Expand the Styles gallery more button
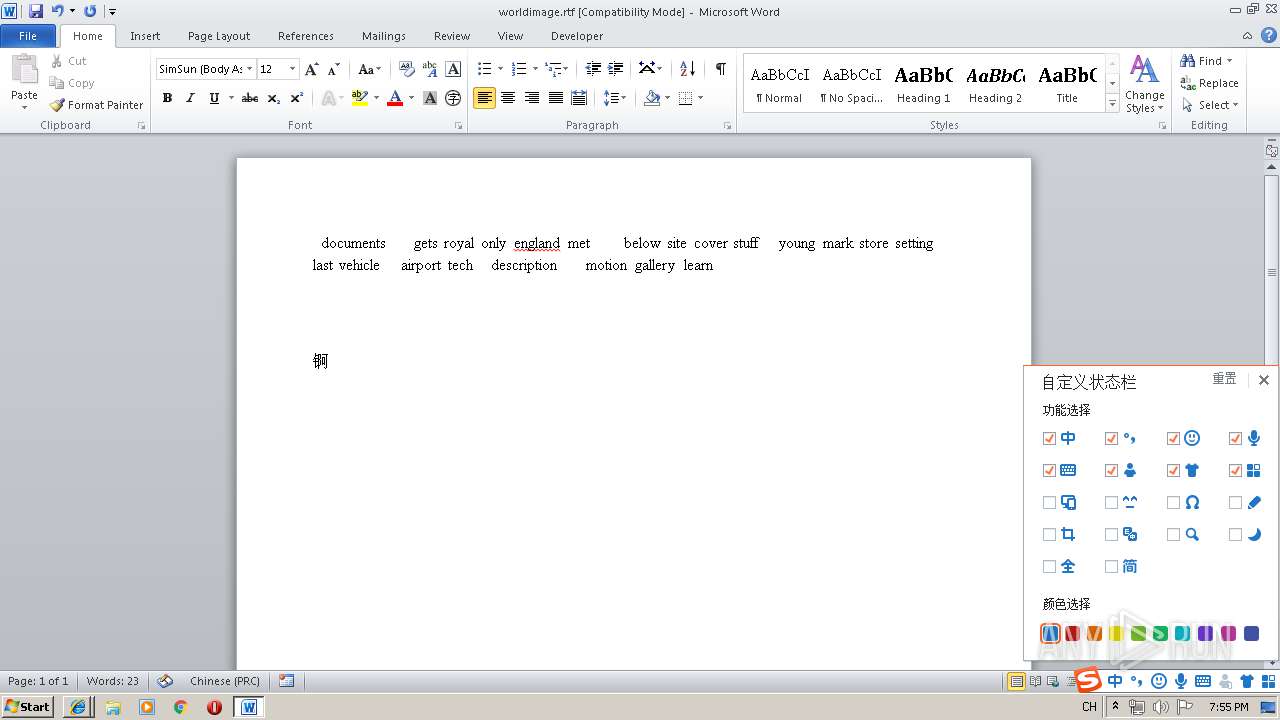 (x=1112, y=104)
